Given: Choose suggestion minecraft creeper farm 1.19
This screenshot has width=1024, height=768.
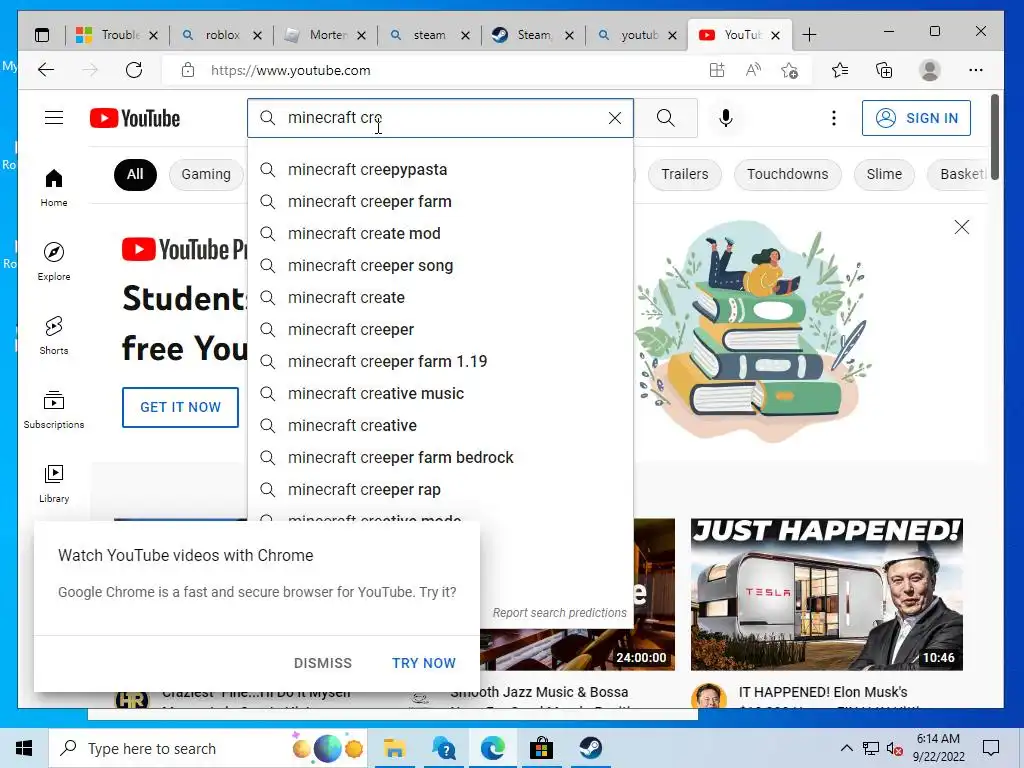Looking at the screenshot, I should coord(440,362).
